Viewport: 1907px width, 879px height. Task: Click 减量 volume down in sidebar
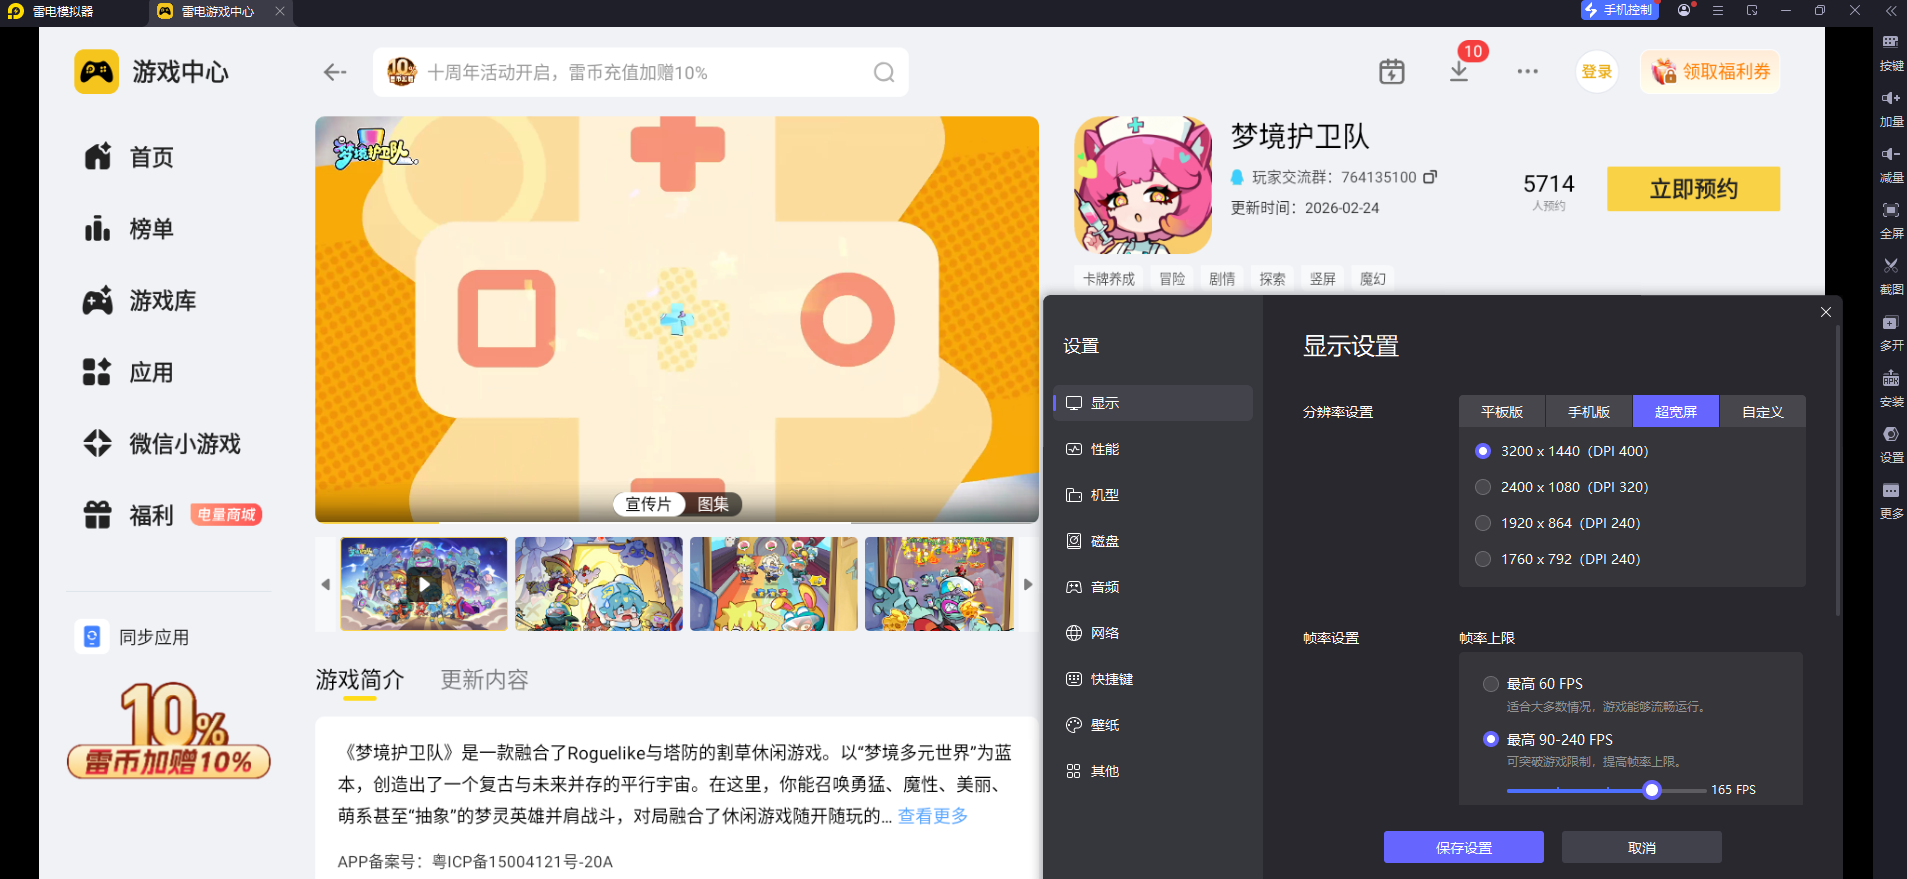[1891, 164]
